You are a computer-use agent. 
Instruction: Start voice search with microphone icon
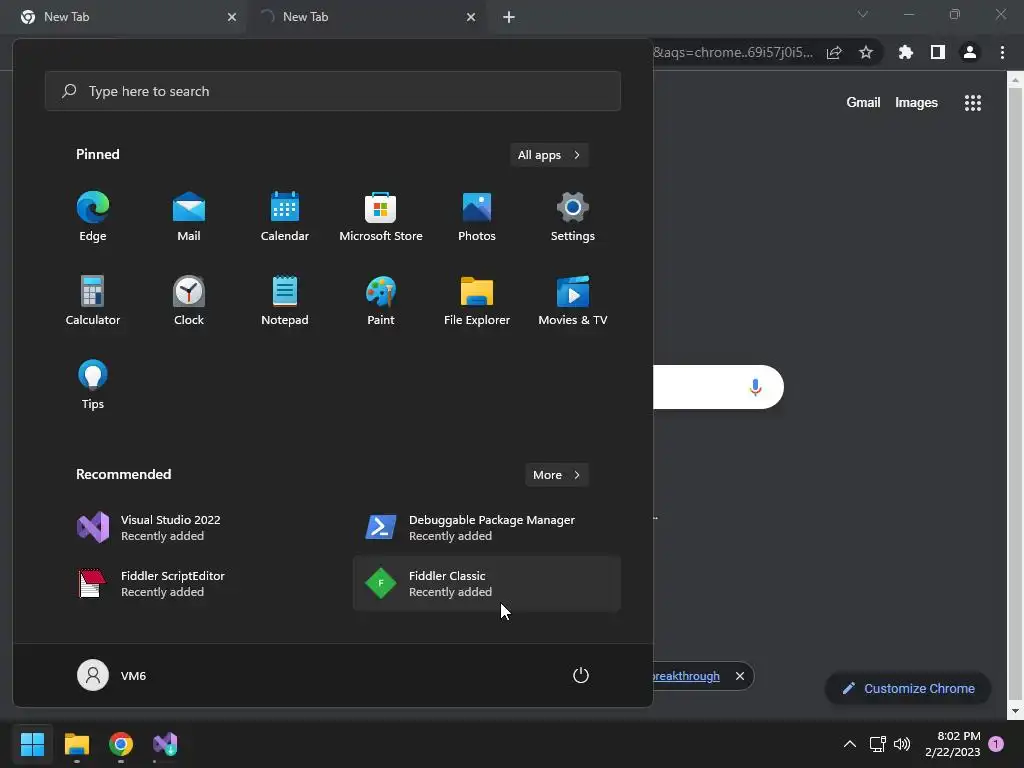tap(756, 387)
